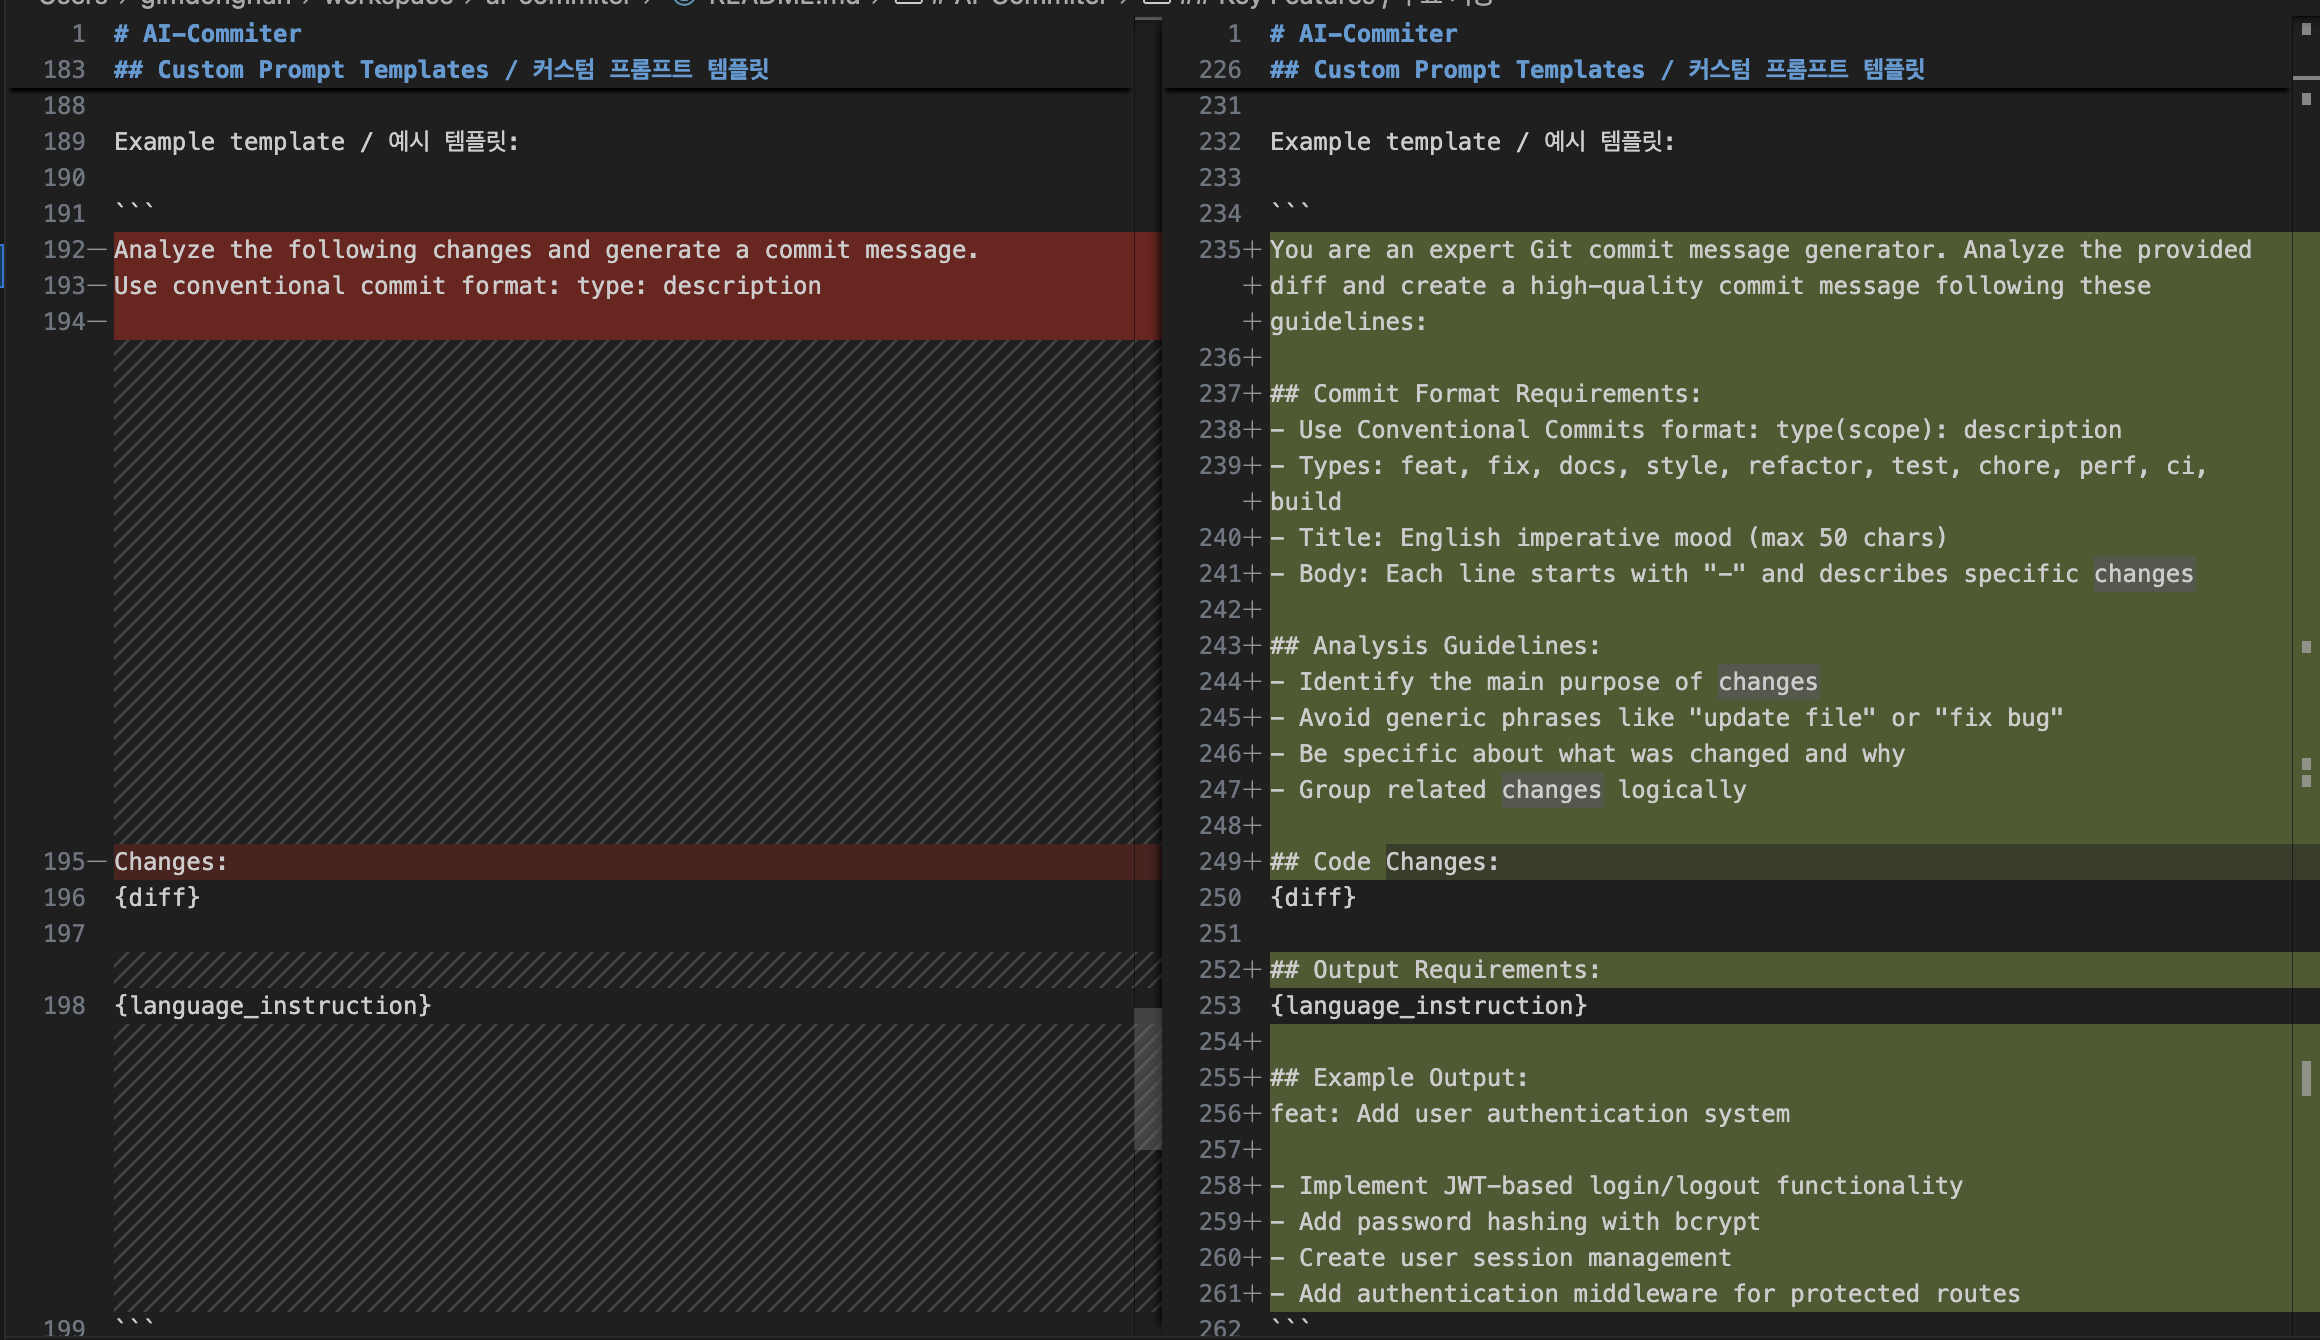2320x1340 pixels.
Task: Click the plus marker beside line 252
Action: coord(1252,970)
